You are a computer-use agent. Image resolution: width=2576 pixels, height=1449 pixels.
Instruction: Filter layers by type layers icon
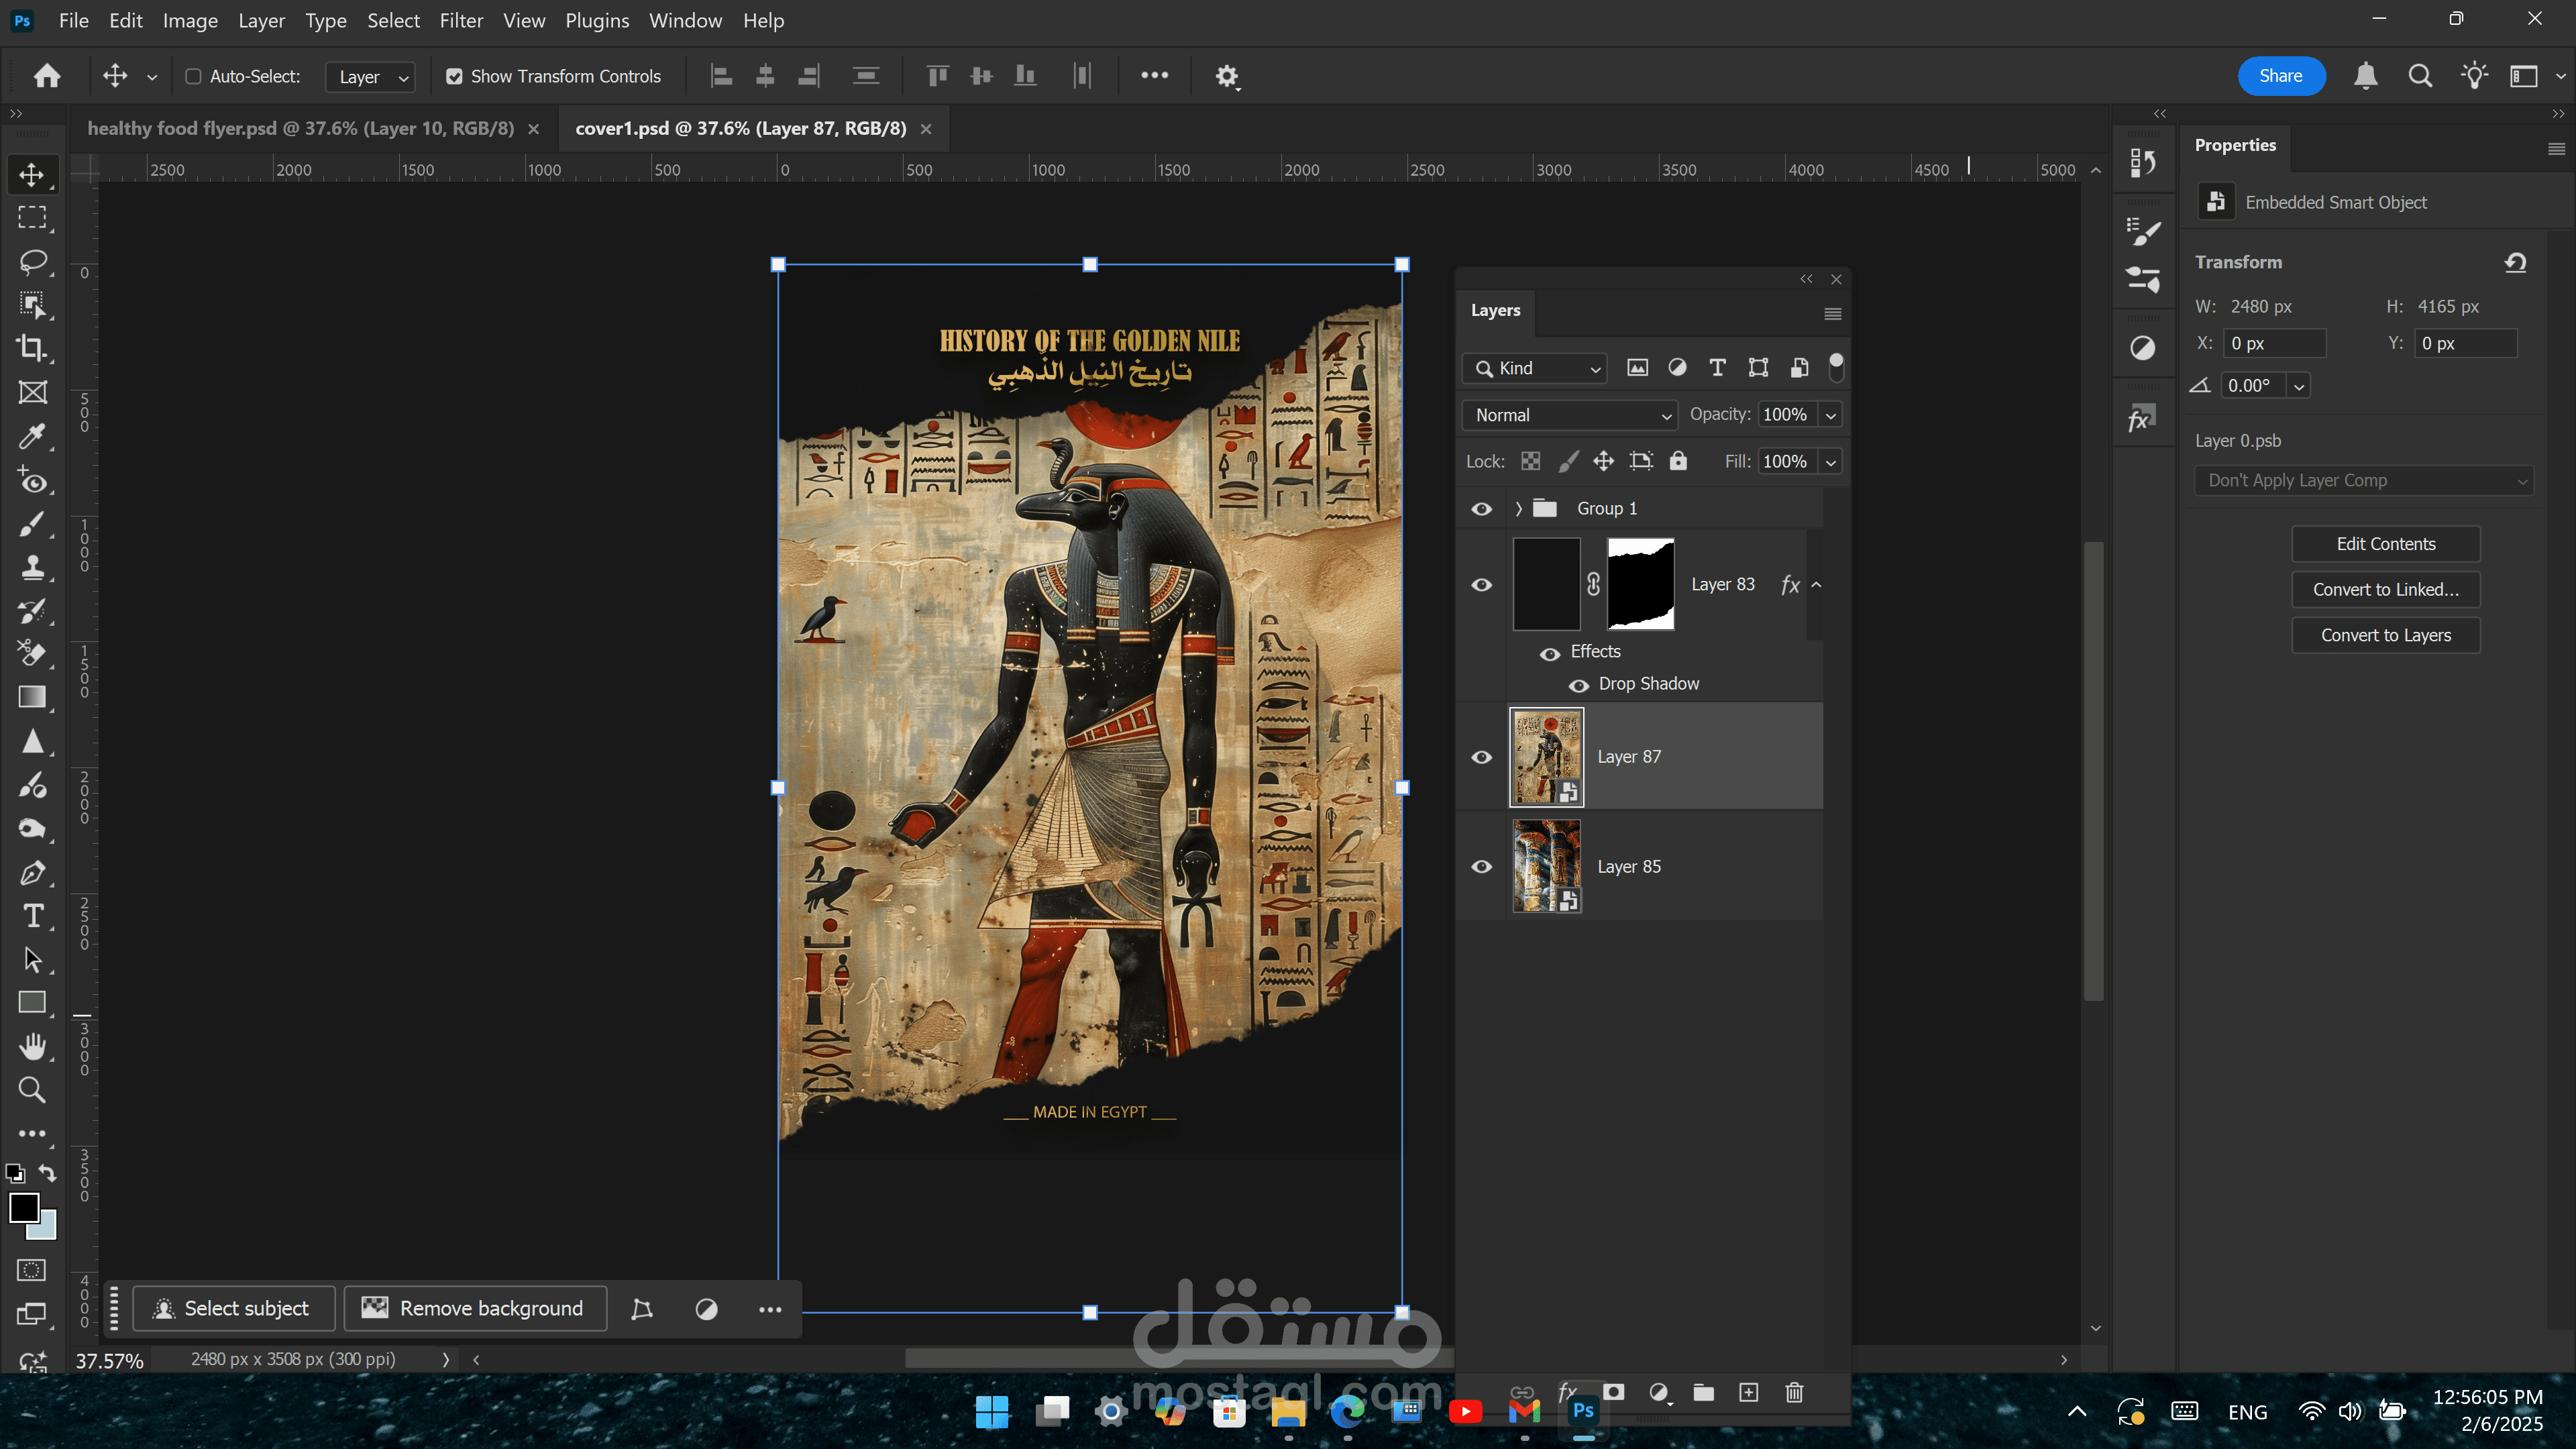tap(1717, 368)
